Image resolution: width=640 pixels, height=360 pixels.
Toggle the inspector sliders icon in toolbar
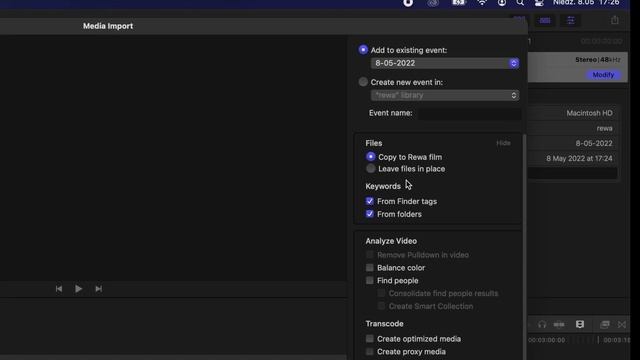tap(571, 20)
